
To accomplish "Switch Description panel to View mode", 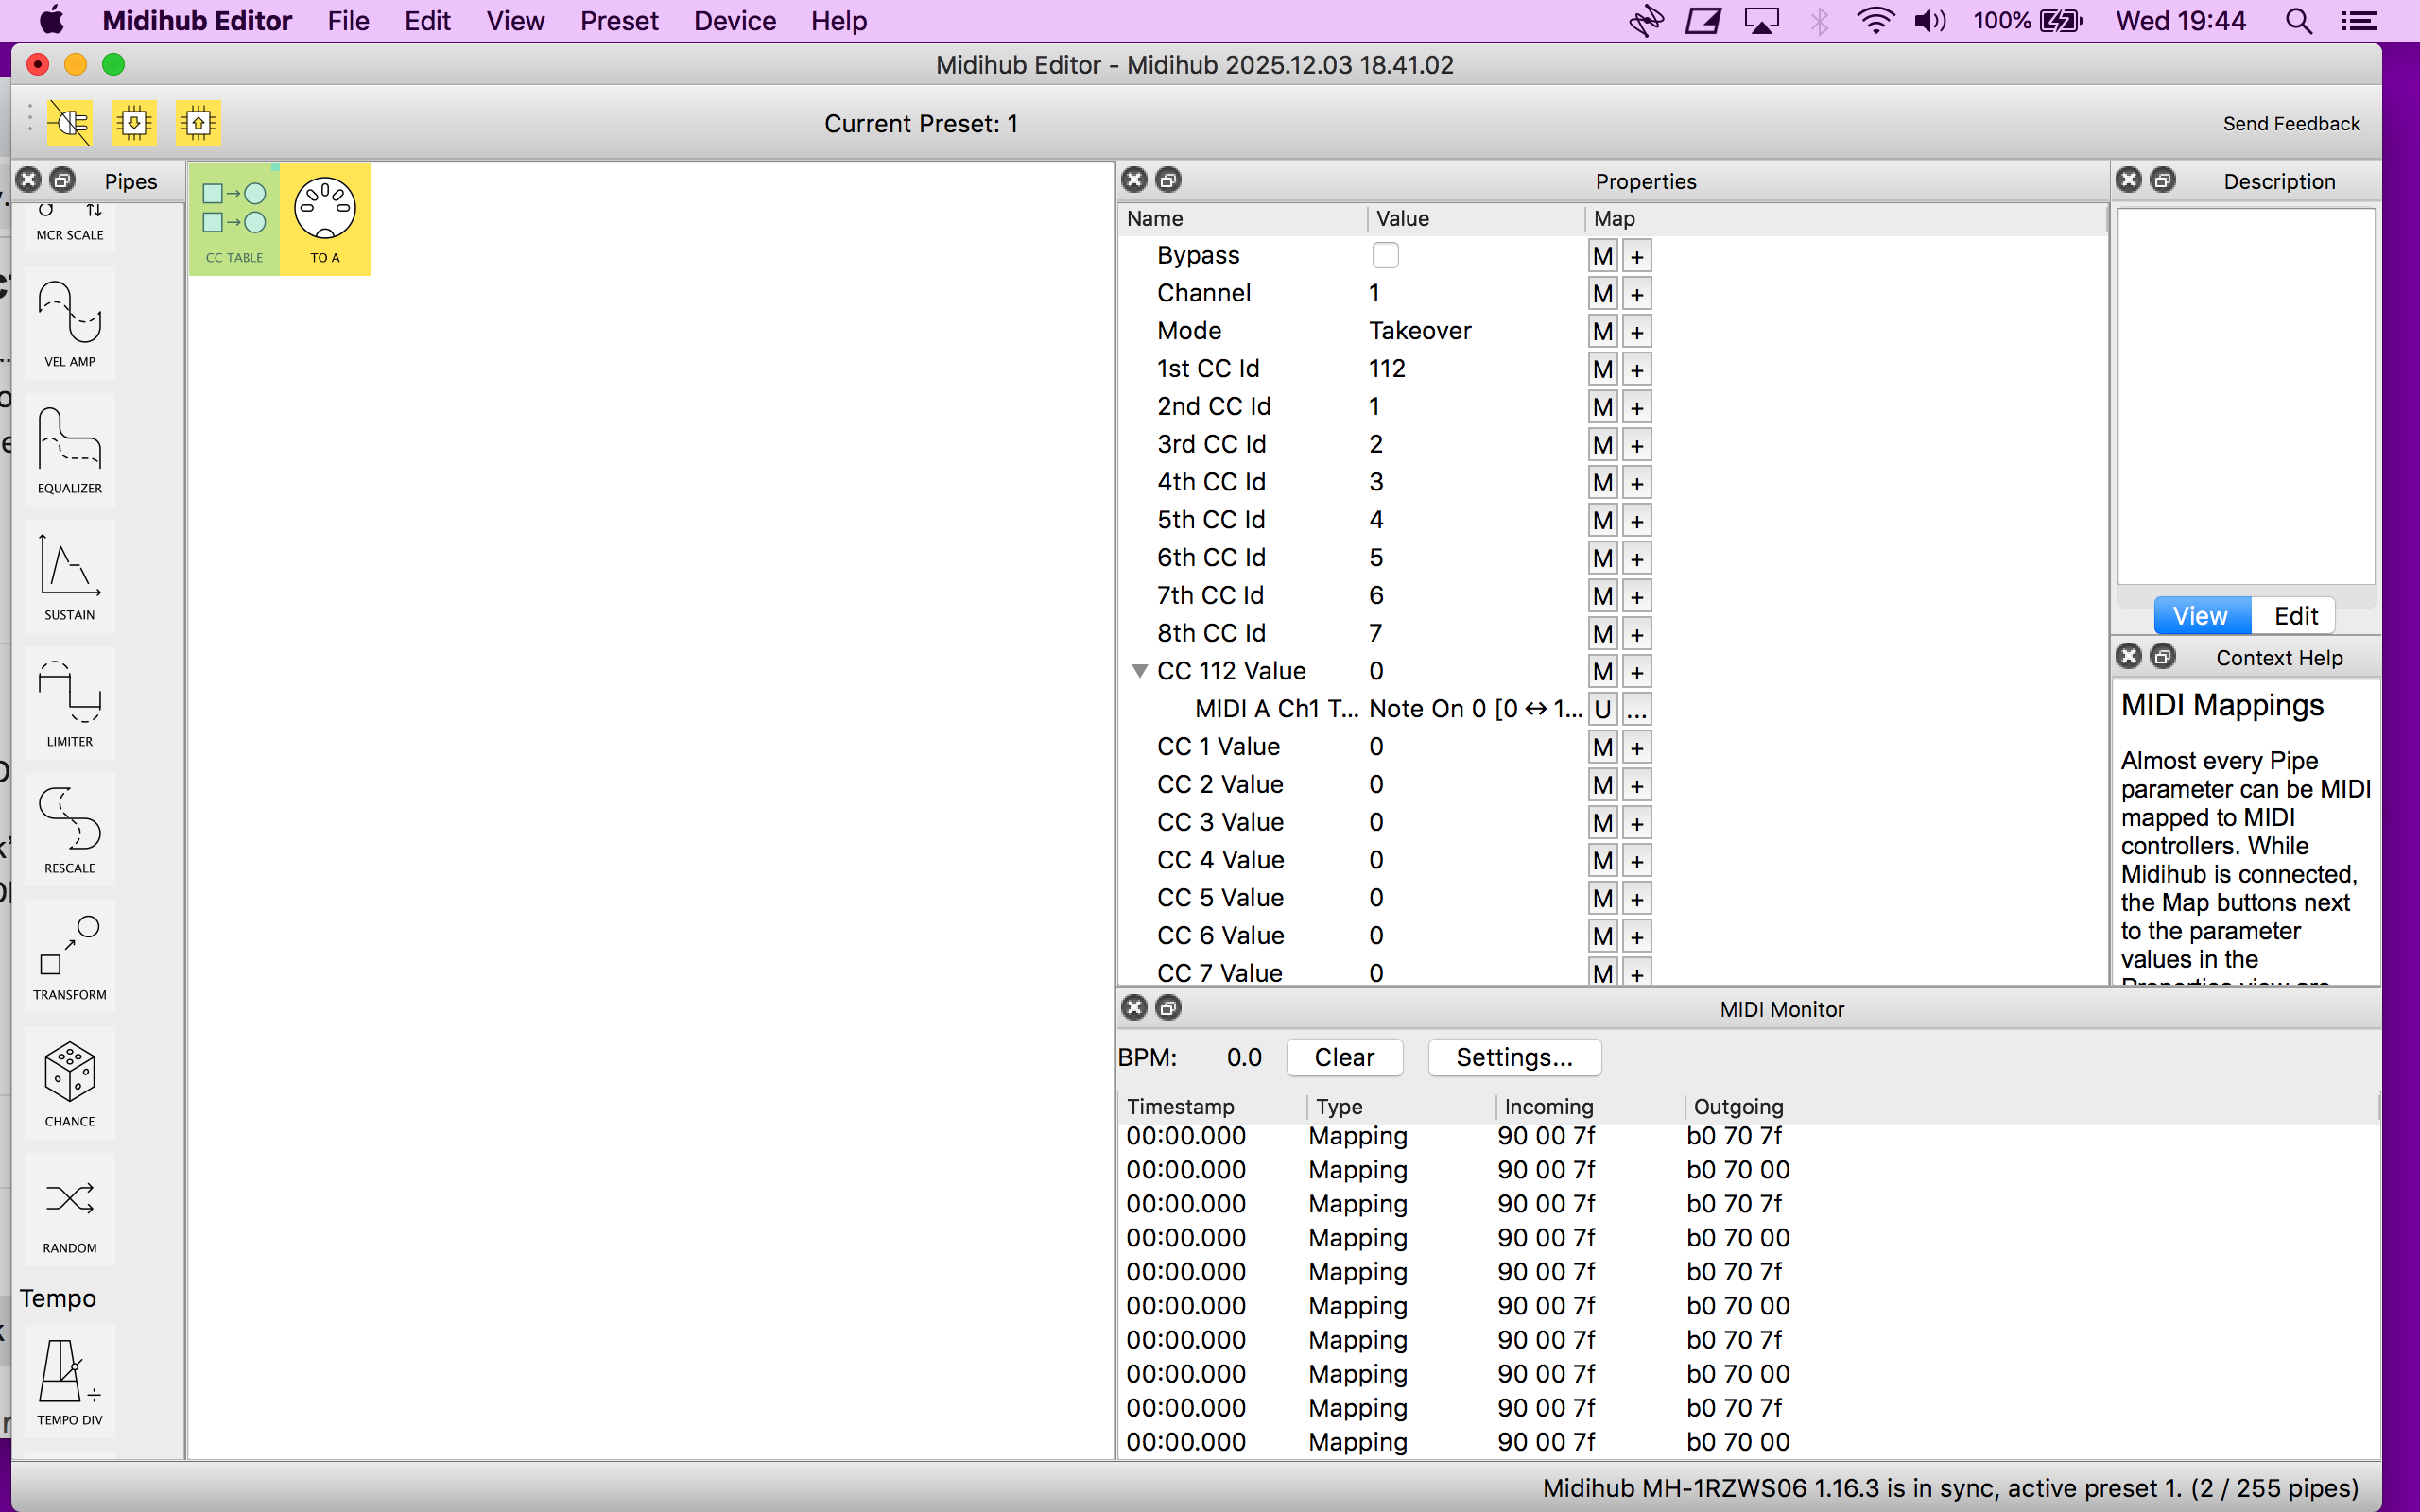I will point(2200,616).
